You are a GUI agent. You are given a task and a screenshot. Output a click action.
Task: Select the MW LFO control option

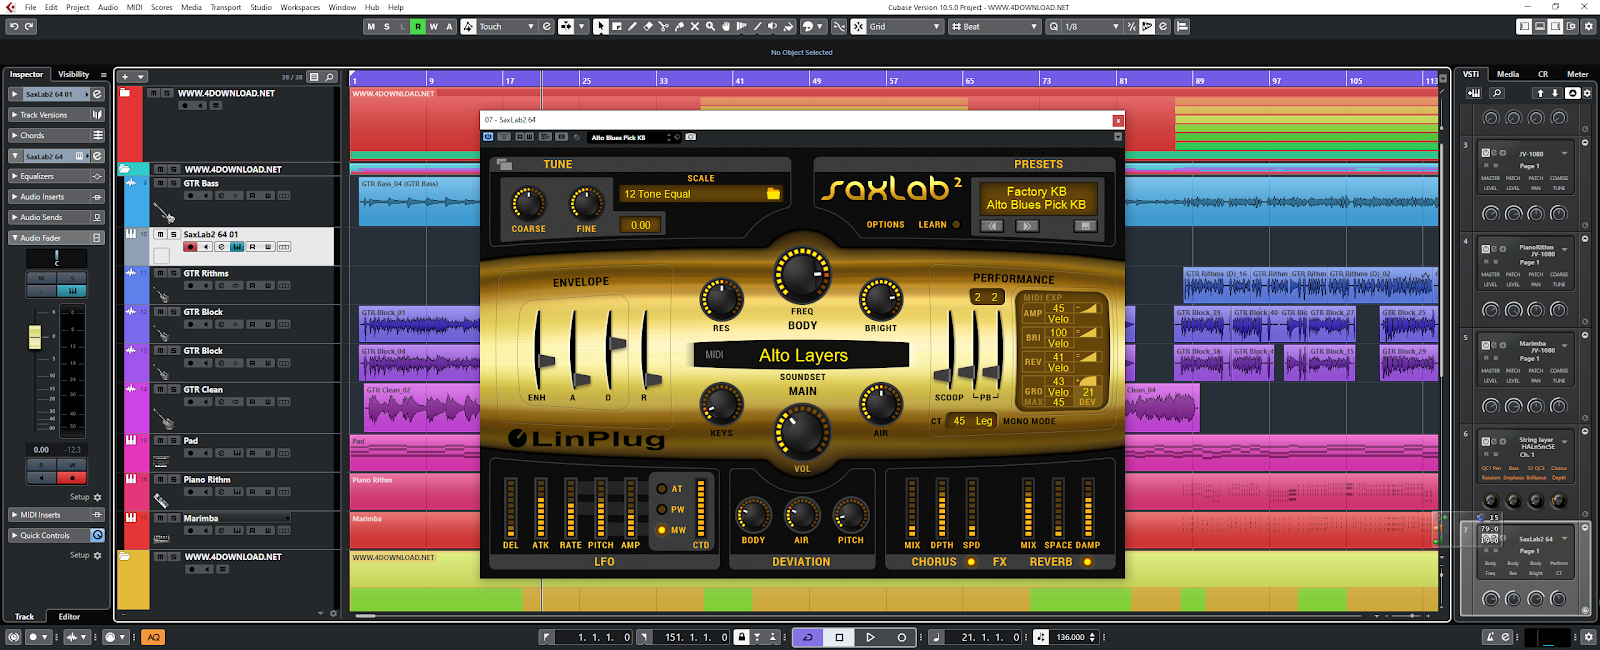(x=661, y=530)
